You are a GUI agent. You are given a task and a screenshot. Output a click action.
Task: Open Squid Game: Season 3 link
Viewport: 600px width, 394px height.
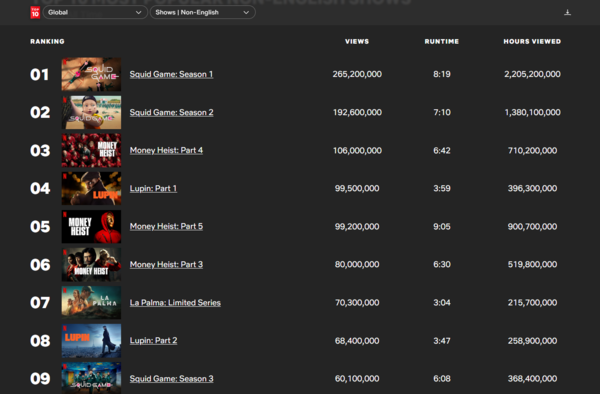[171, 379]
